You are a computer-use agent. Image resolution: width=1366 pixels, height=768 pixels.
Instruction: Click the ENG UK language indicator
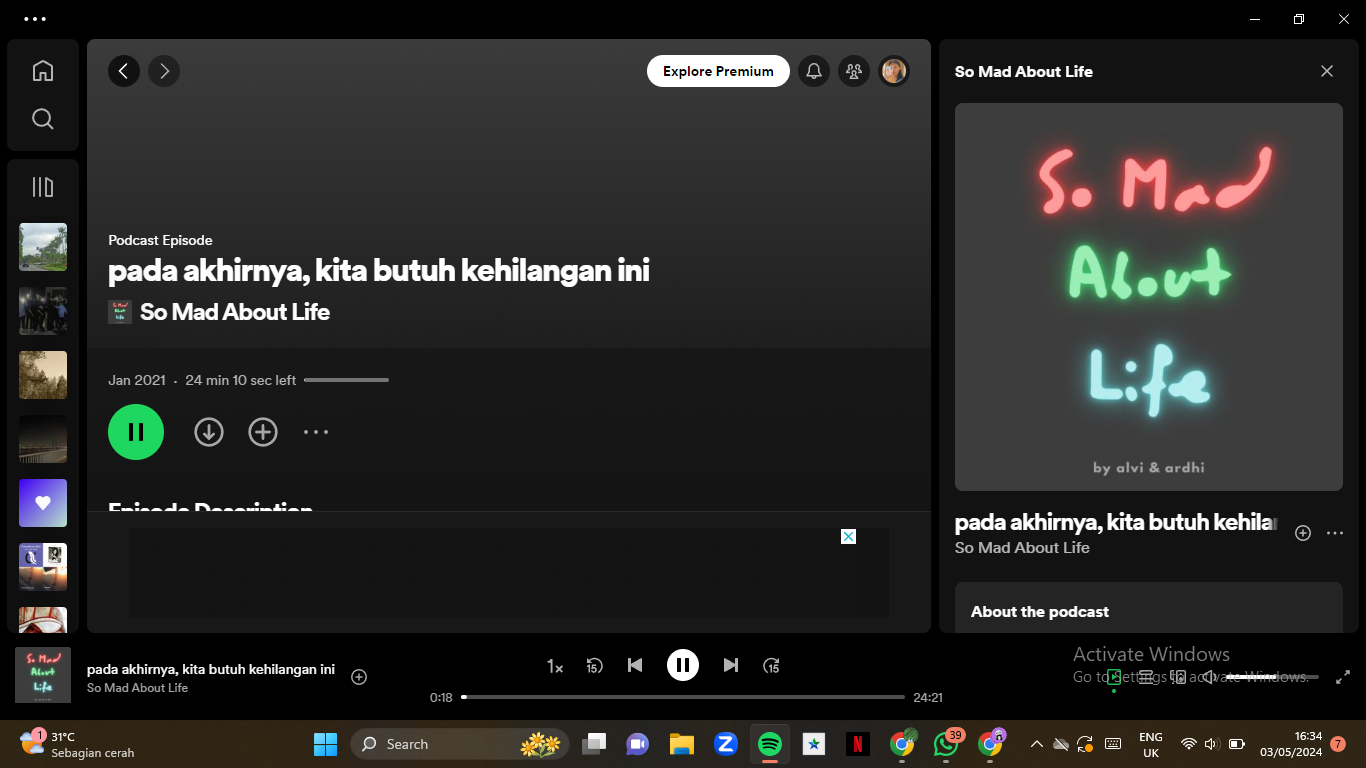(x=1151, y=745)
